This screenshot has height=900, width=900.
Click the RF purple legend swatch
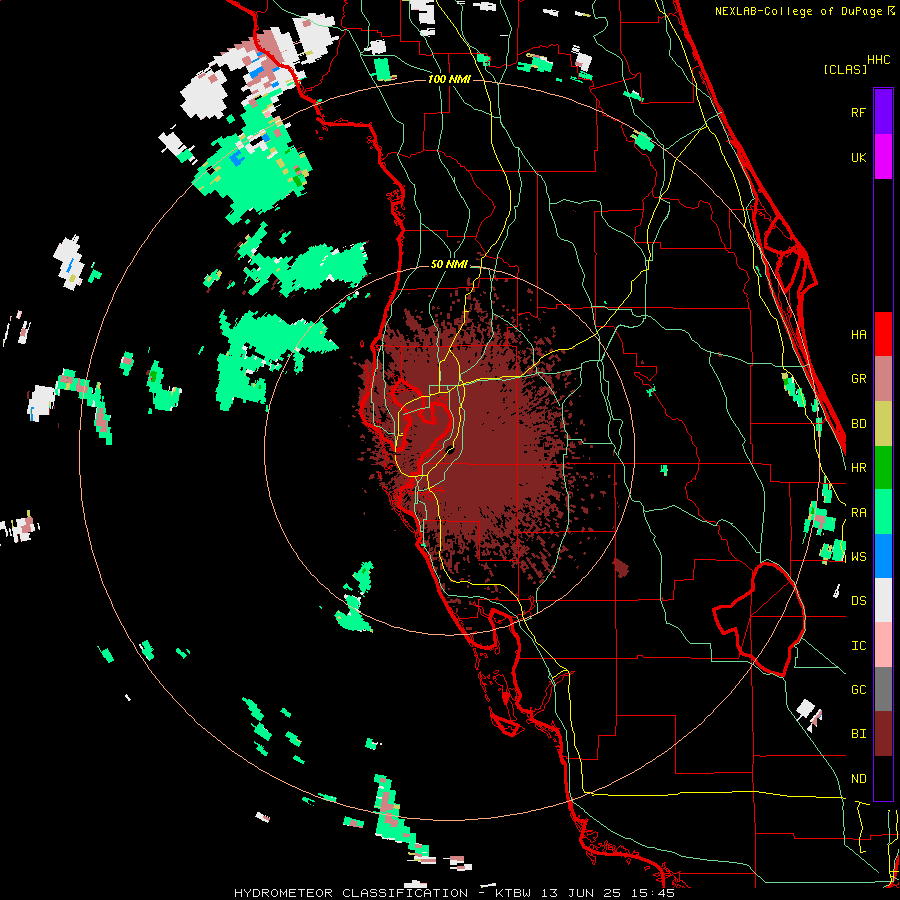[883, 112]
